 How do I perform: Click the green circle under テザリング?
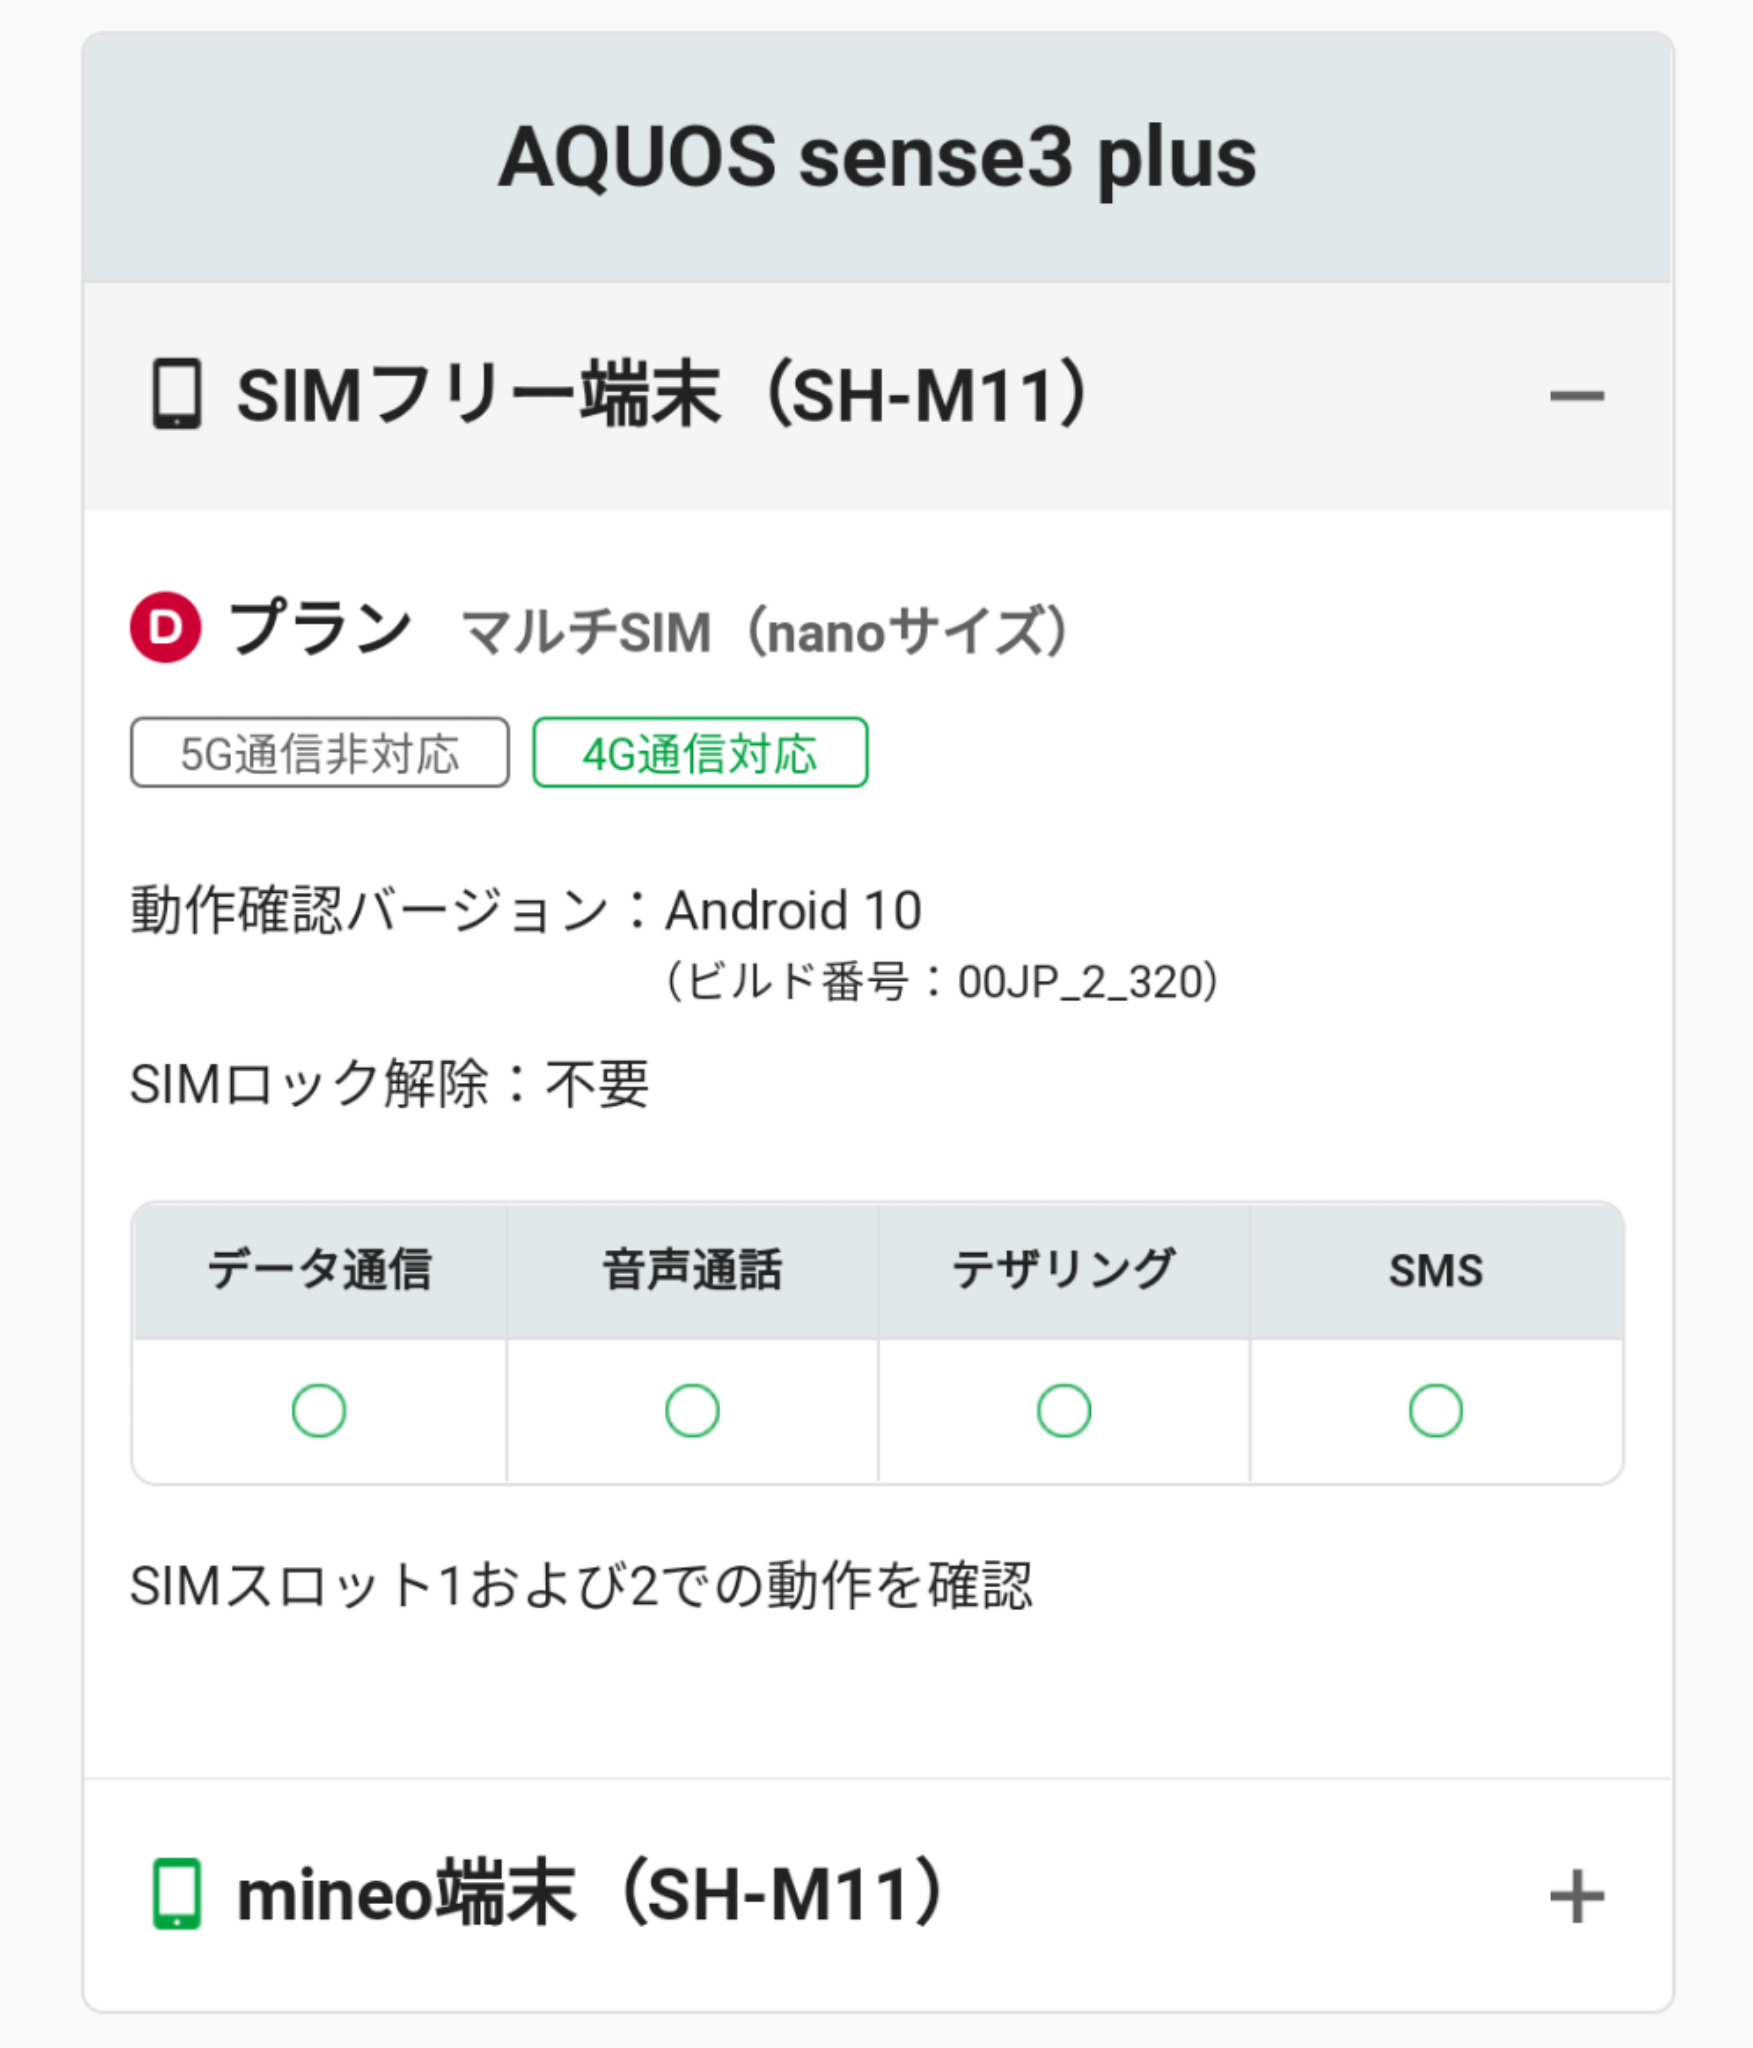(x=1064, y=1410)
